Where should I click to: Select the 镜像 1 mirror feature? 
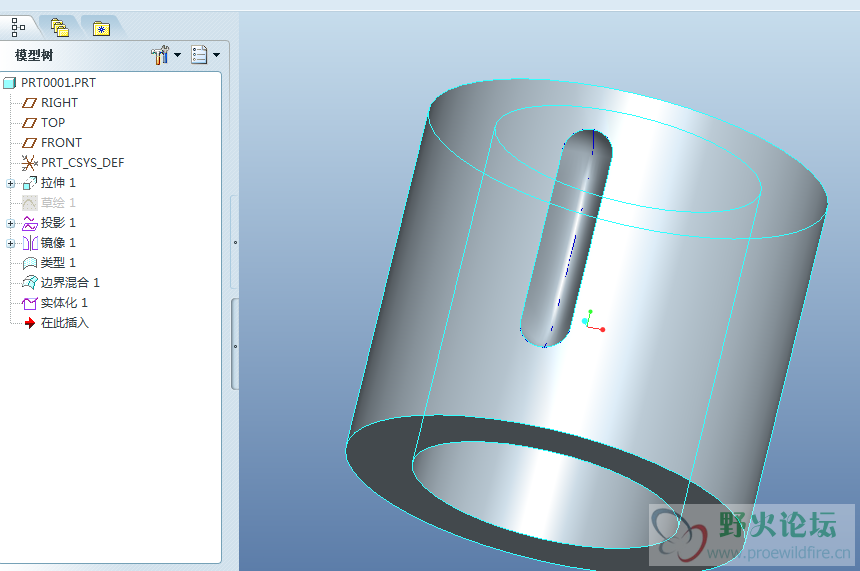pos(58,243)
